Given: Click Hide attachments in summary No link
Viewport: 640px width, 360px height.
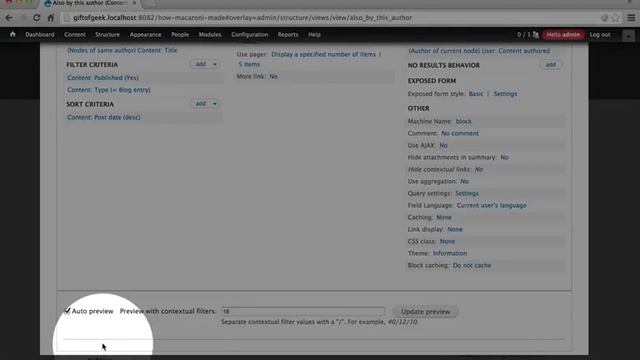Looking at the screenshot, I should 504,157.
